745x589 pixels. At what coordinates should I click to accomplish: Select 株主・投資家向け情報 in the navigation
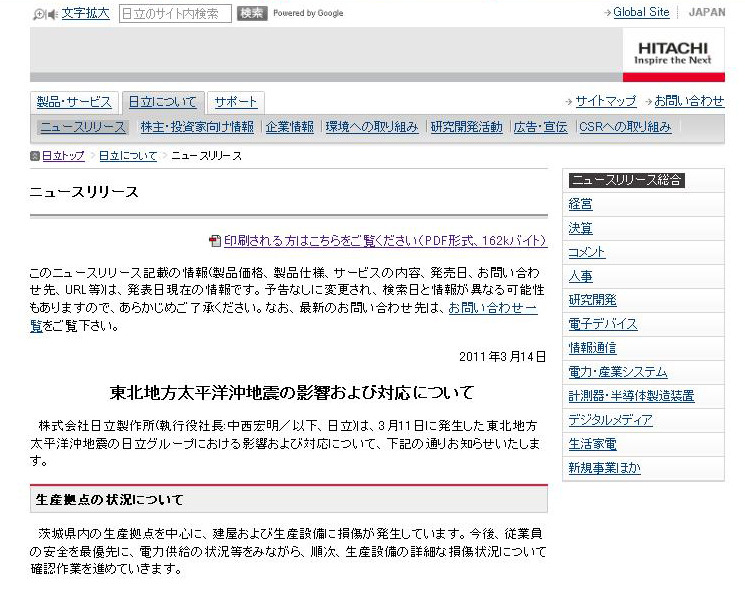pos(197,127)
